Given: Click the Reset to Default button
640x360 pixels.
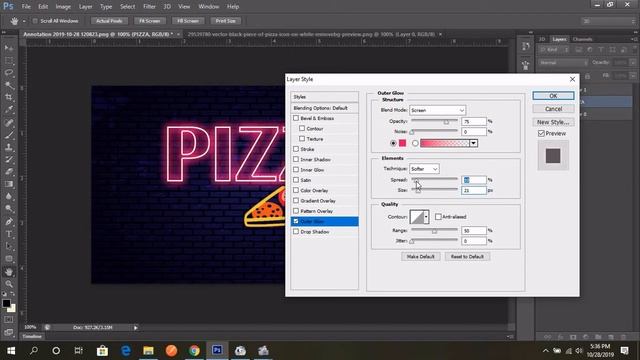Looking at the screenshot, I should click(467, 256).
